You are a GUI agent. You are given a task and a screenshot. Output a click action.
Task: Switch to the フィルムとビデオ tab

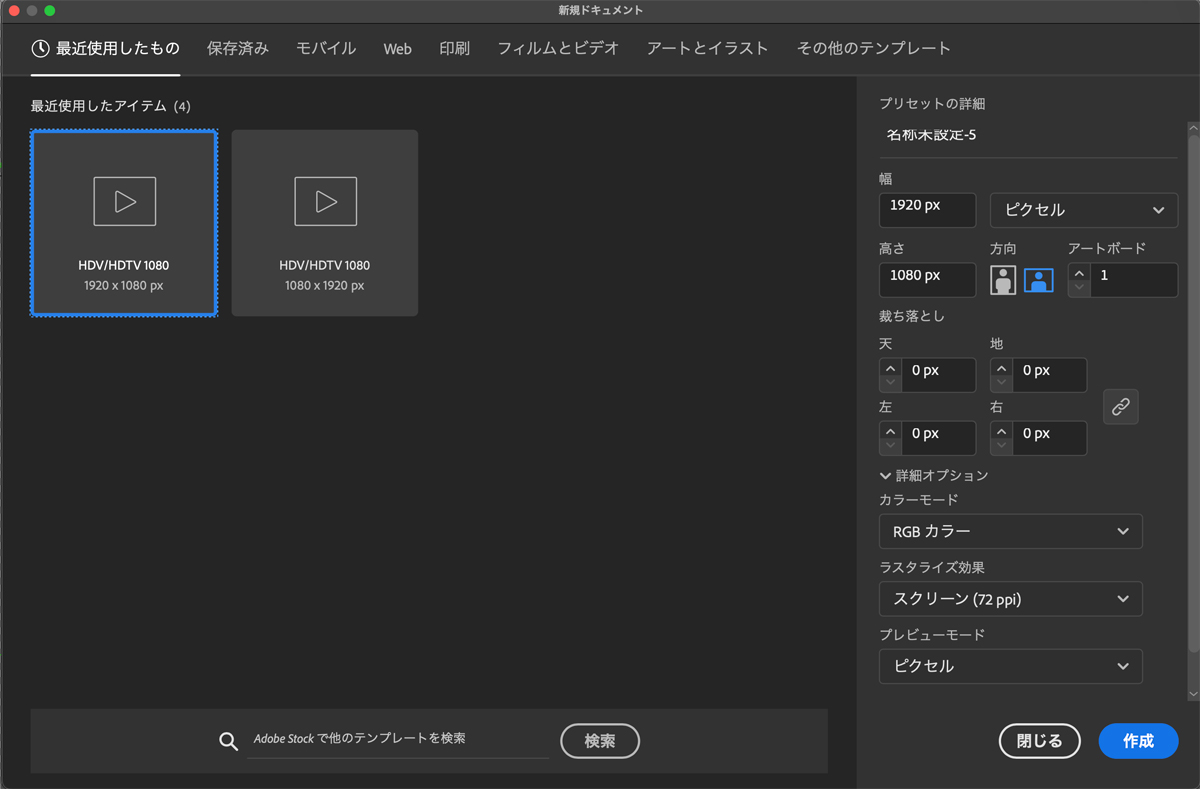click(x=558, y=48)
